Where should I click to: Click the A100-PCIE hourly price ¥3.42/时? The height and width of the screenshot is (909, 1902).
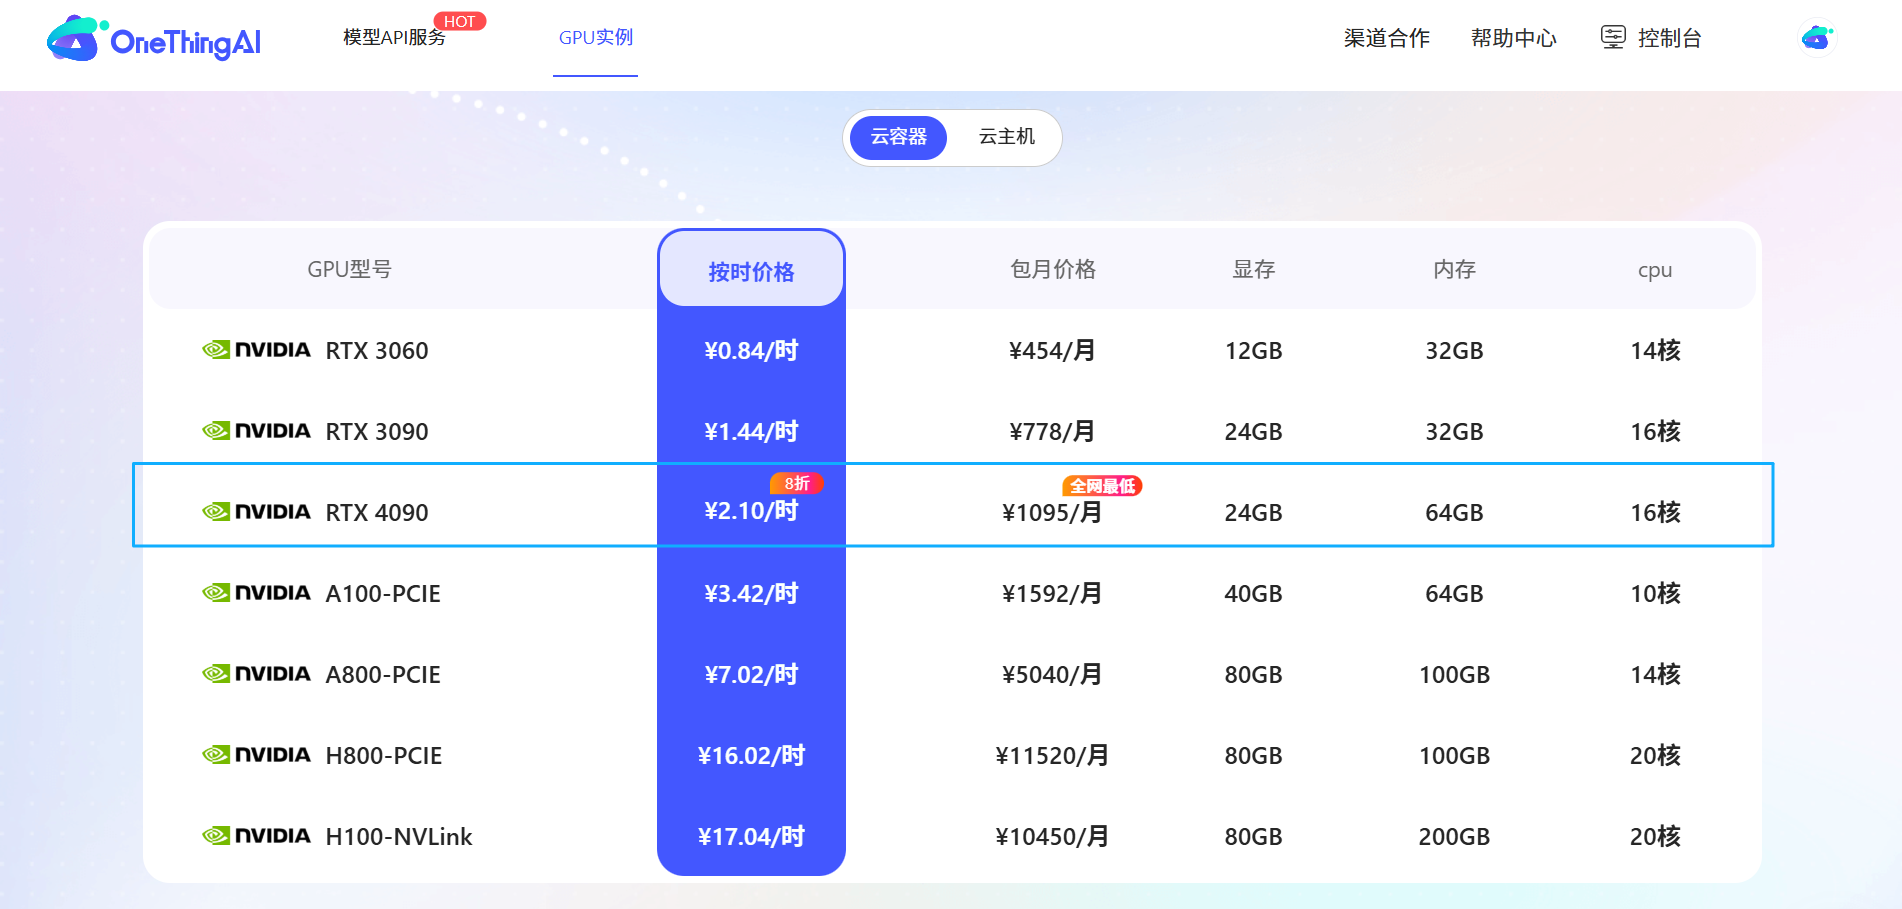[751, 594]
